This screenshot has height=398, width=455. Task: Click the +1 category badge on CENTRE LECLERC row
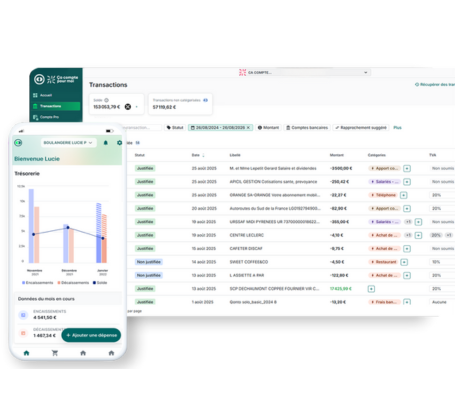408,235
